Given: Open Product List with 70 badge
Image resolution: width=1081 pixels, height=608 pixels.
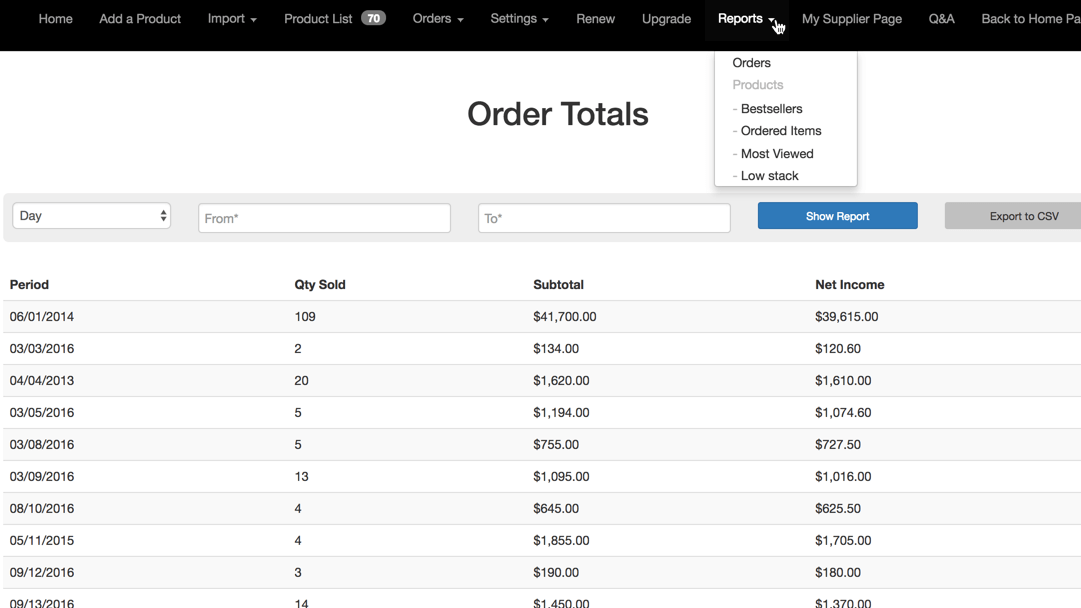Looking at the screenshot, I should [x=334, y=19].
